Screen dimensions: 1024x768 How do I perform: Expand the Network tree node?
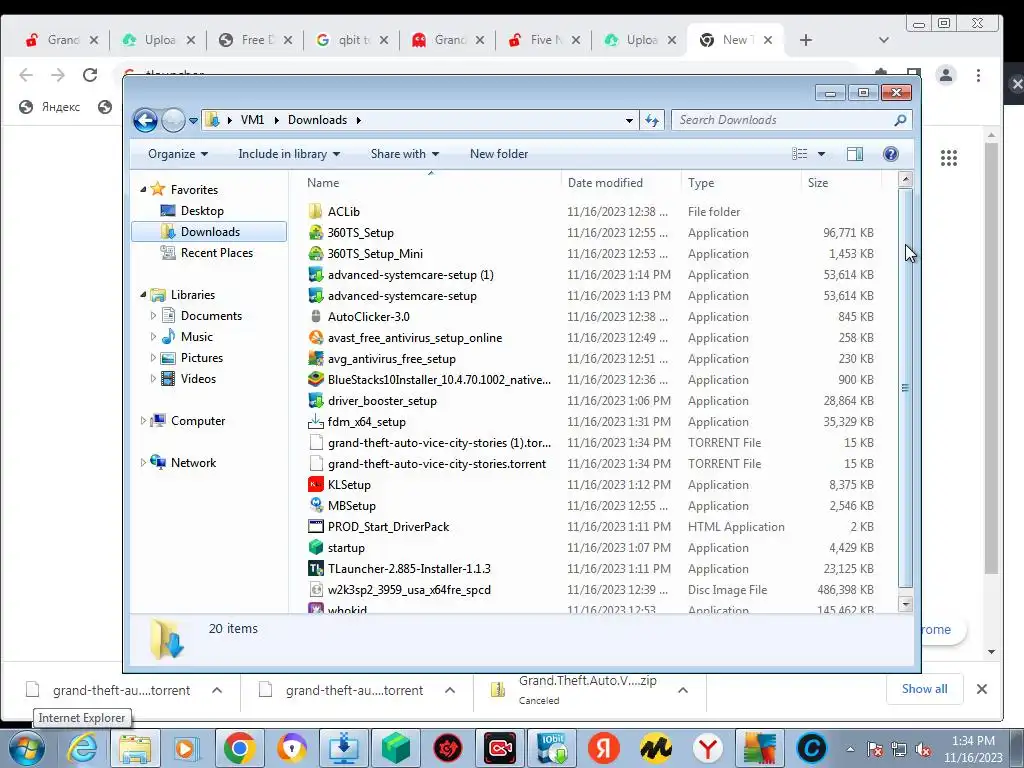click(143, 462)
